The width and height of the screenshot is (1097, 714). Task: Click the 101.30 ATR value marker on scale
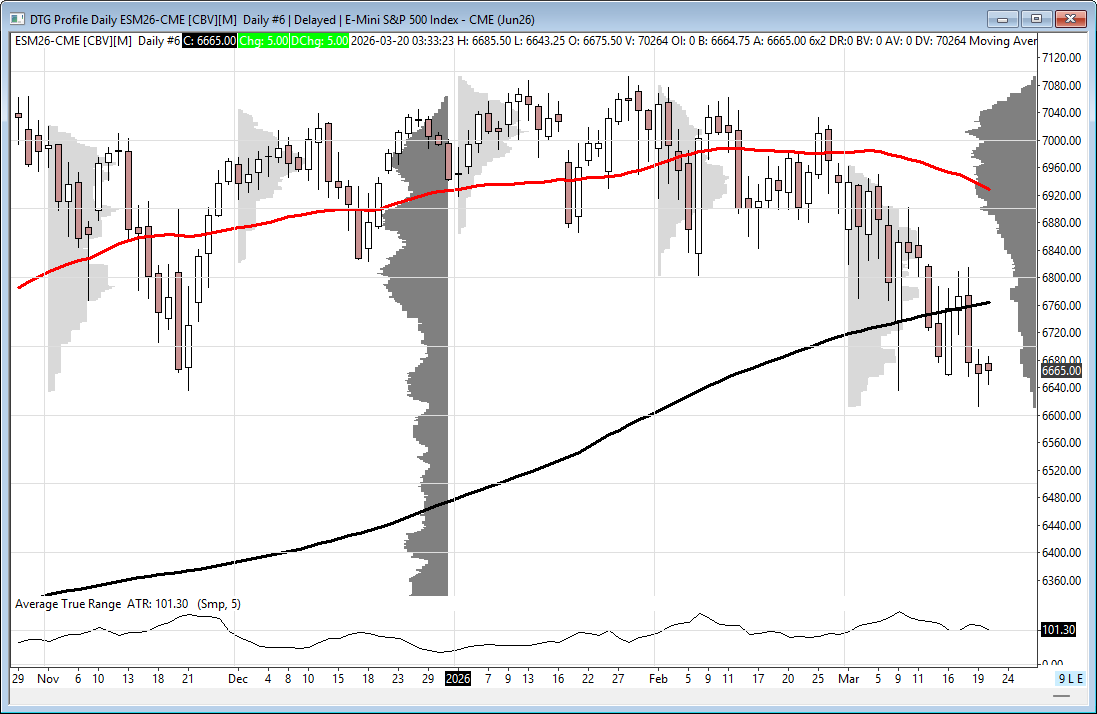coord(1058,631)
